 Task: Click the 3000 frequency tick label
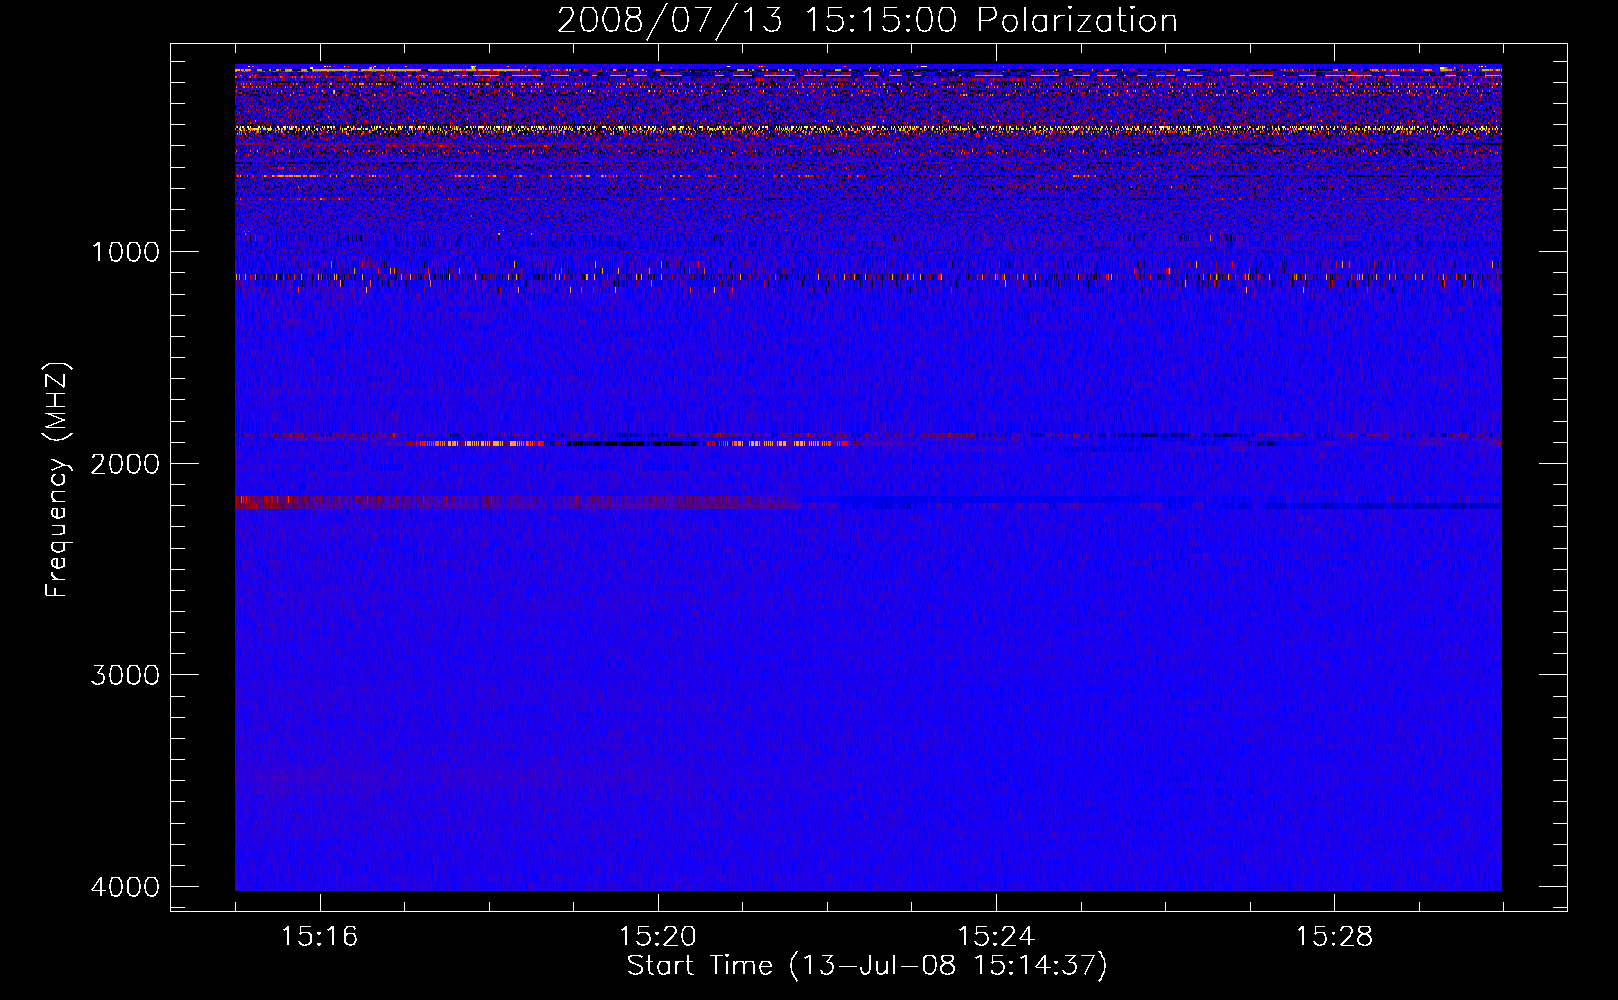coord(125,675)
